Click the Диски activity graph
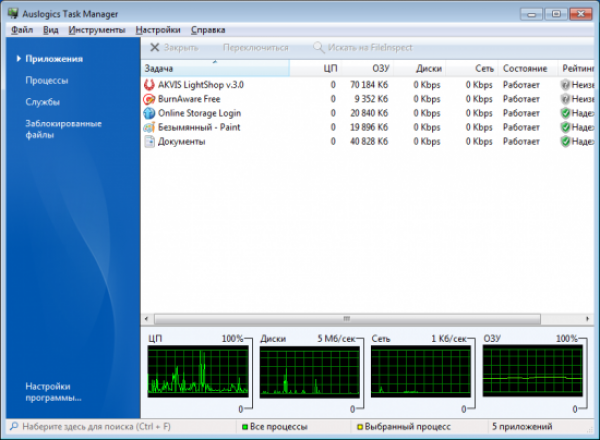 310,372
